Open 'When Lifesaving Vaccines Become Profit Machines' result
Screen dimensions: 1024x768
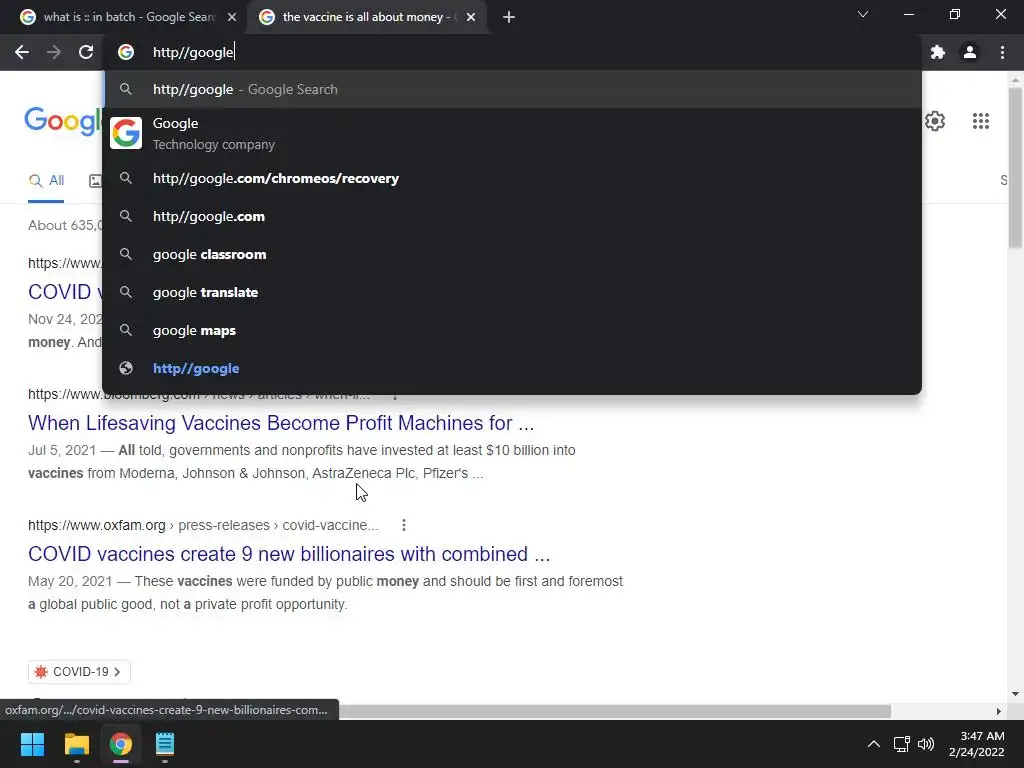coord(281,423)
